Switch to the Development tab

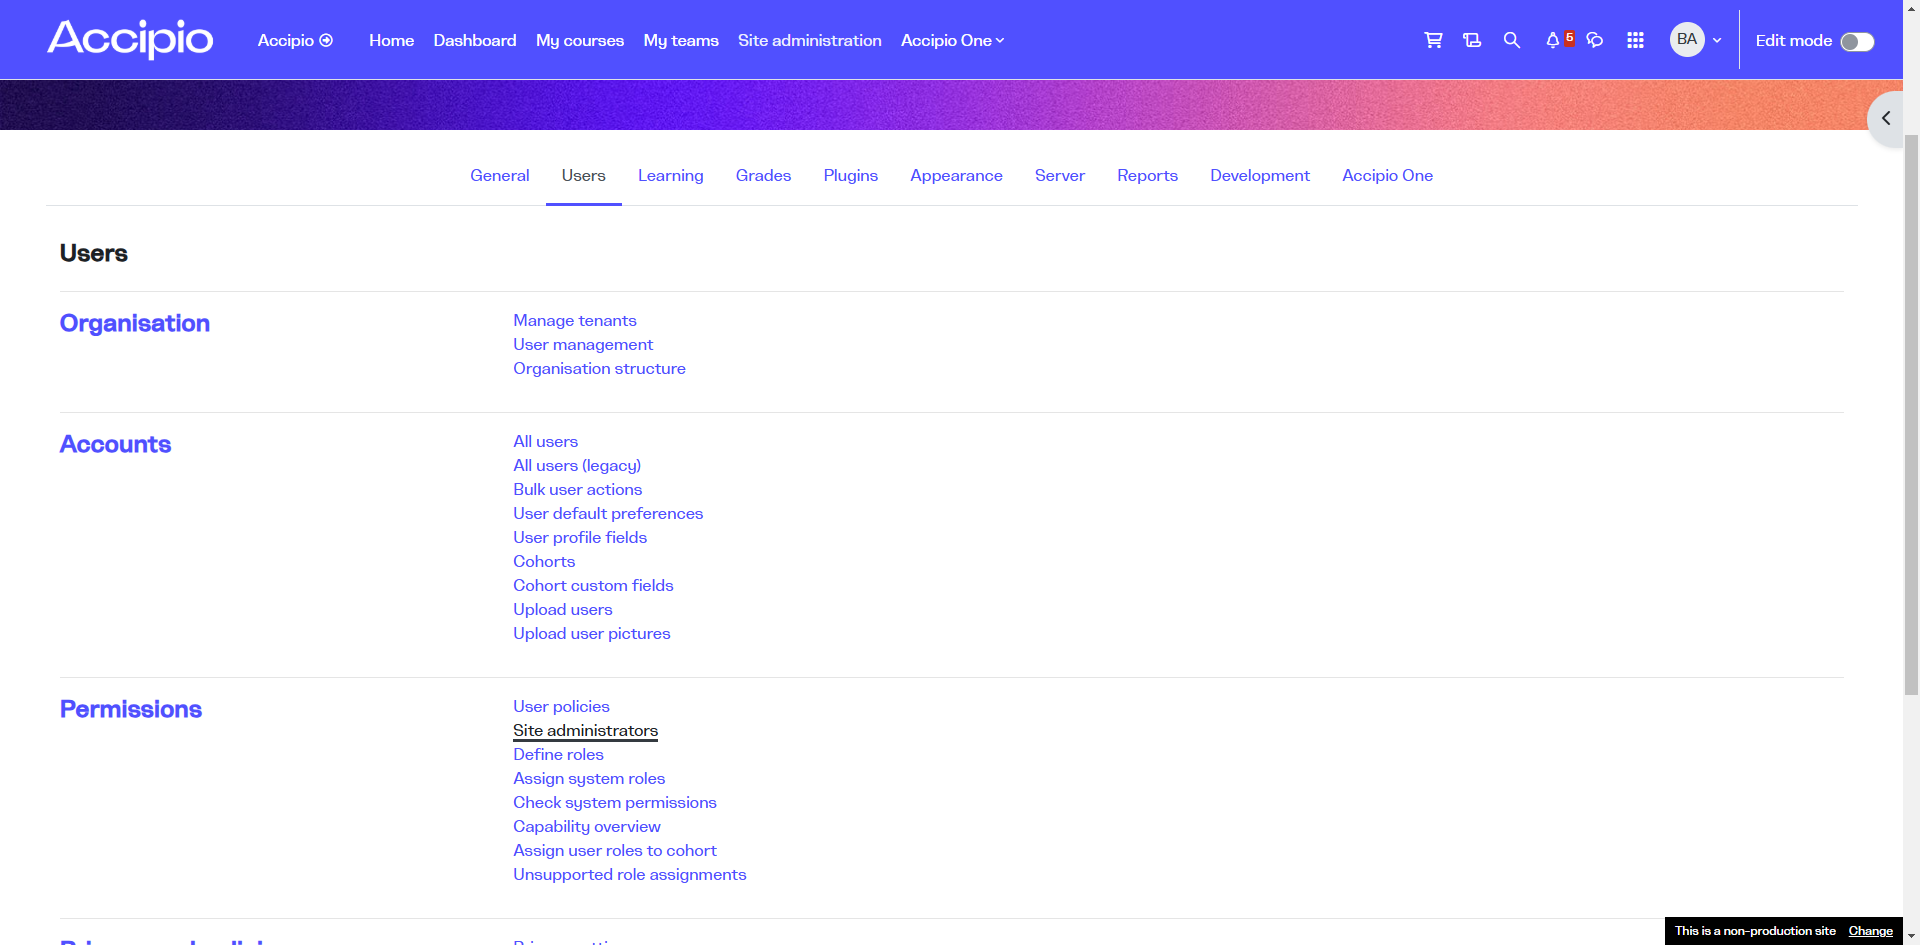coord(1260,175)
